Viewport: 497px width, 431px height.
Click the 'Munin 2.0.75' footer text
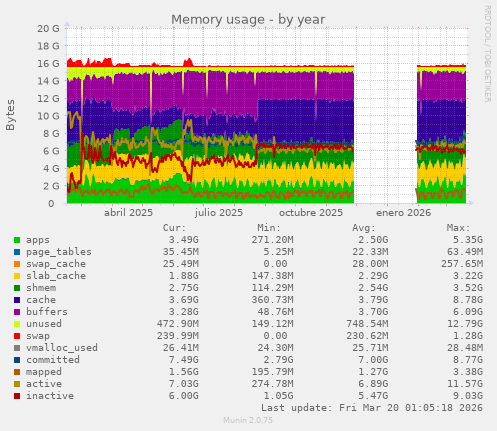click(248, 420)
